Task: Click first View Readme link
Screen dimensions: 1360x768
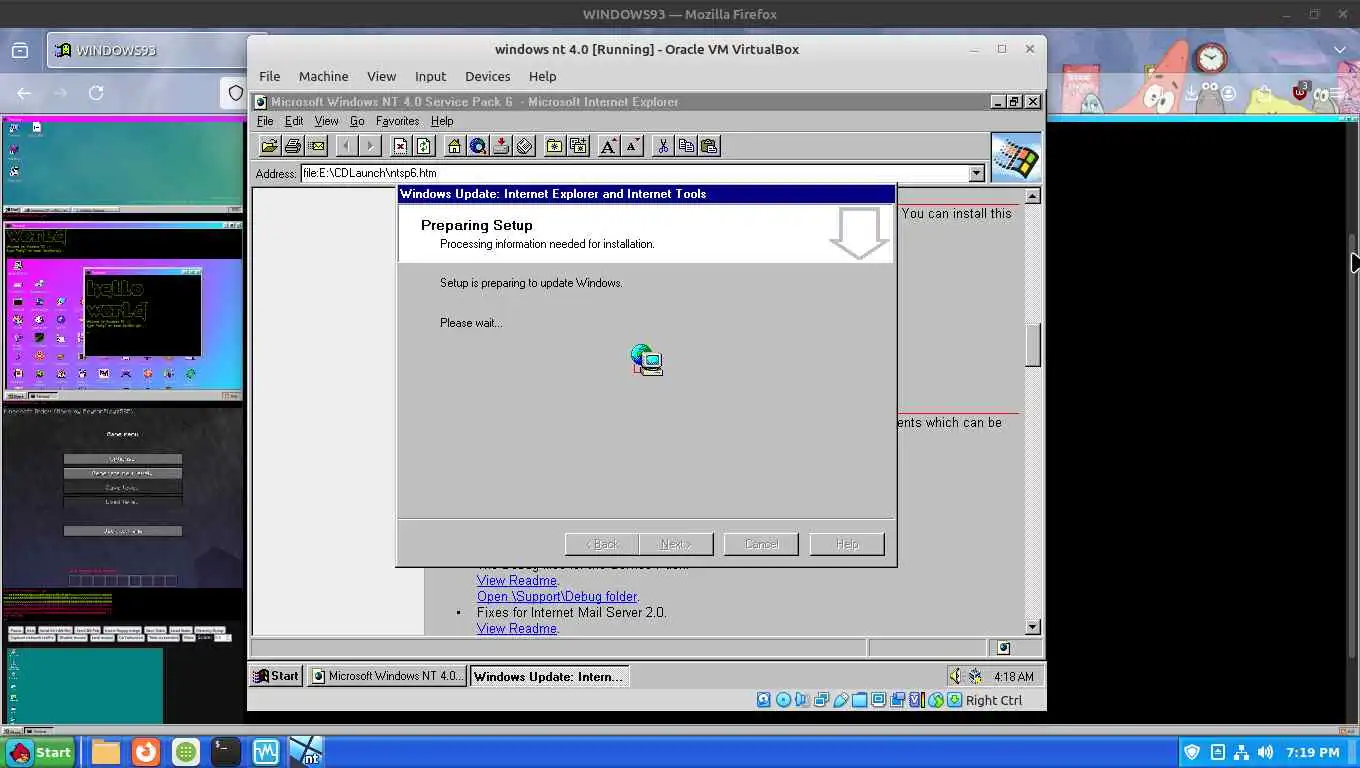Action: pyautogui.click(x=517, y=580)
